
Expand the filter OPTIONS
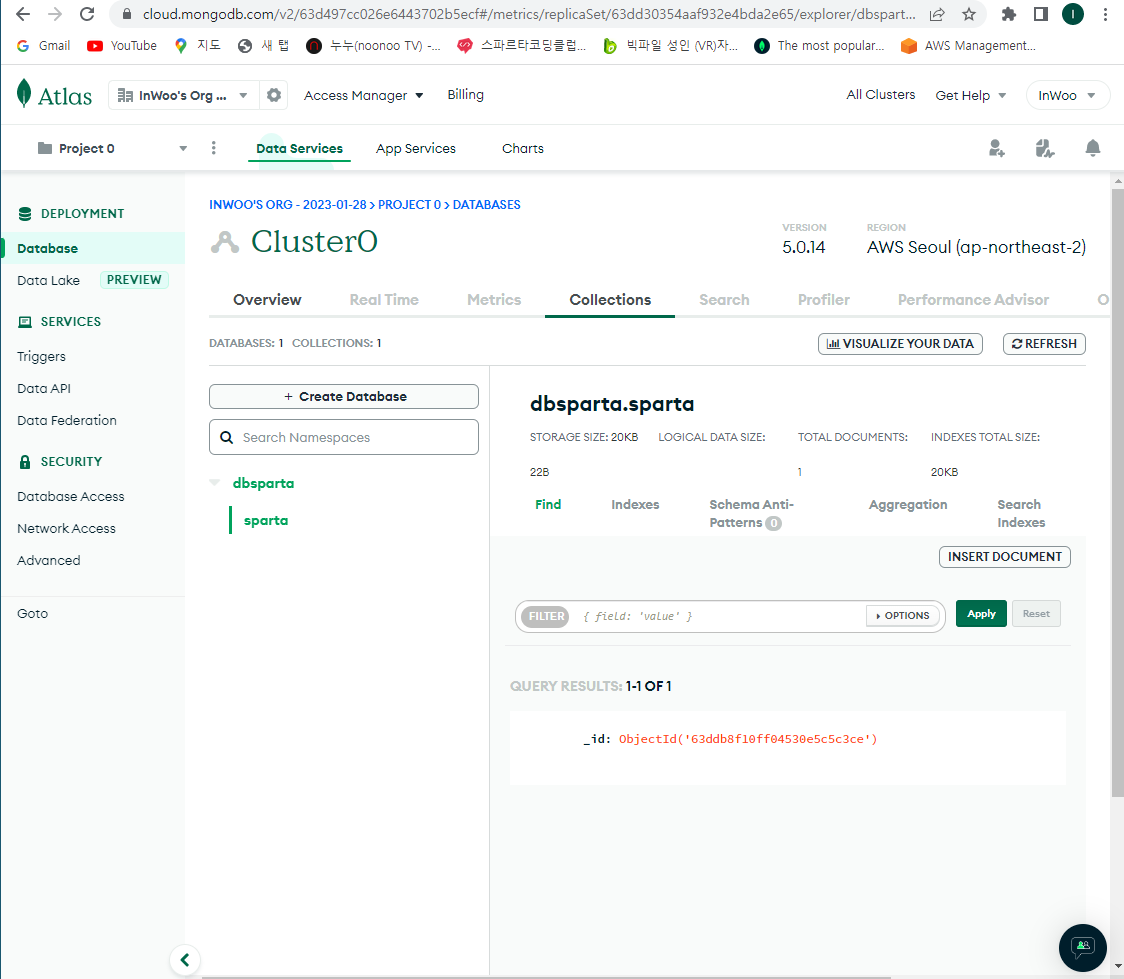click(903, 616)
